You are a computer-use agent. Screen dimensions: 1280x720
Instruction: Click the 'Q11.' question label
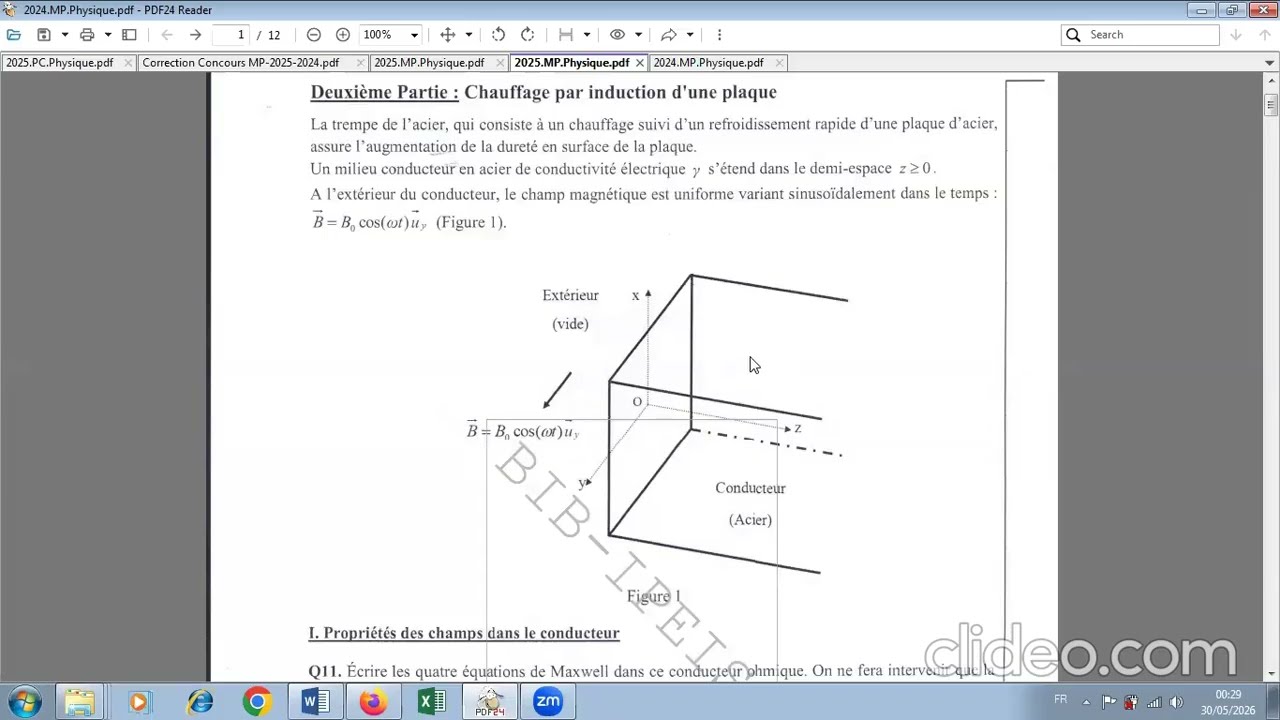click(325, 672)
